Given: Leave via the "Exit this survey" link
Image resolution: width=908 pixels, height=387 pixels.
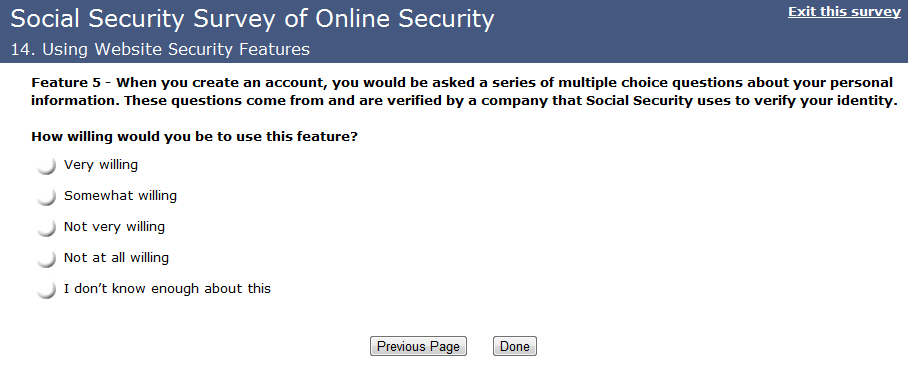Looking at the screenshot, I should pos(844,12).
